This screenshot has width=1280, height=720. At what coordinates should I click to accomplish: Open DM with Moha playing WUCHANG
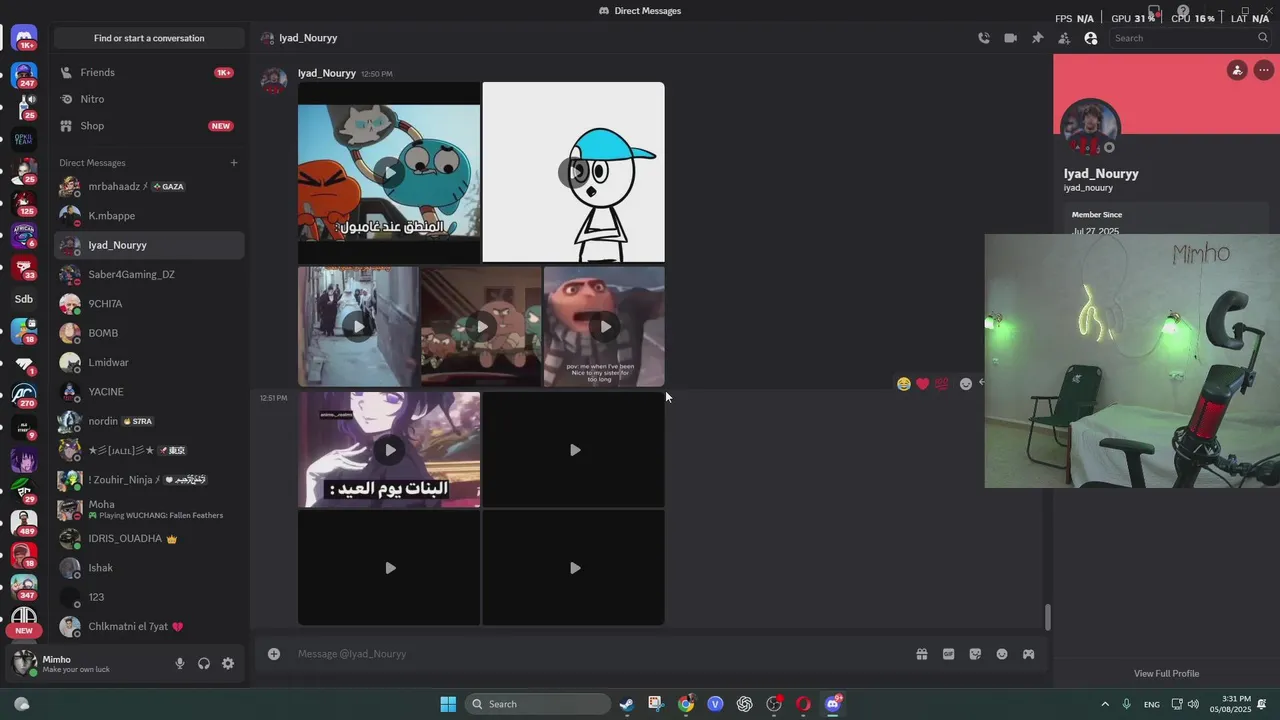[149, 510]
